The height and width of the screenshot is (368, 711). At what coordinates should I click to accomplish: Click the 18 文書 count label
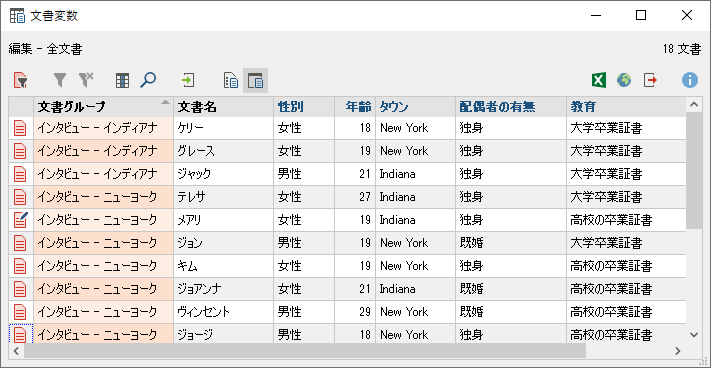(x=682, y=49)
